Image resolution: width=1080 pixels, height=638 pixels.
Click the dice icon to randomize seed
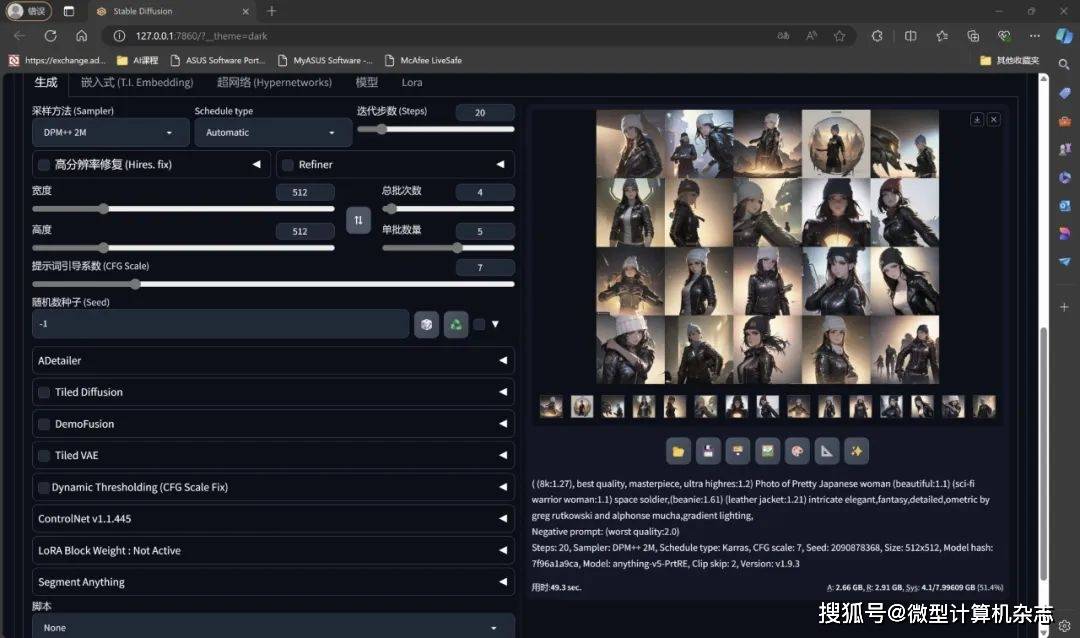pos(426,324)
